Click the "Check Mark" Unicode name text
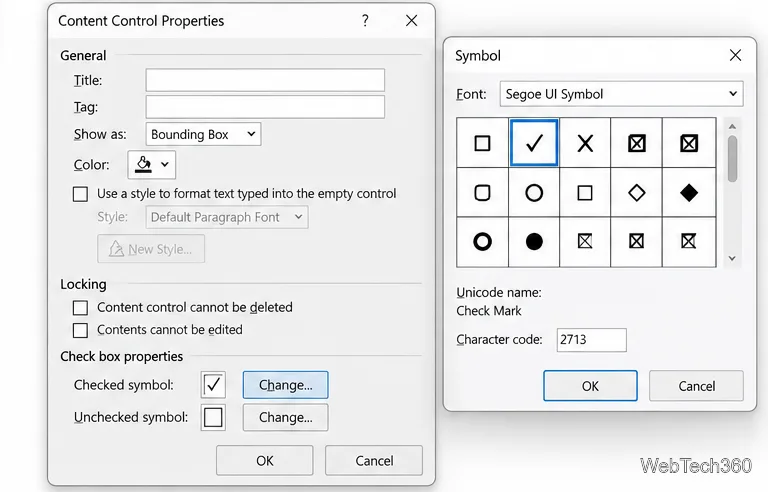768x492 pixels. coord(488,311)
